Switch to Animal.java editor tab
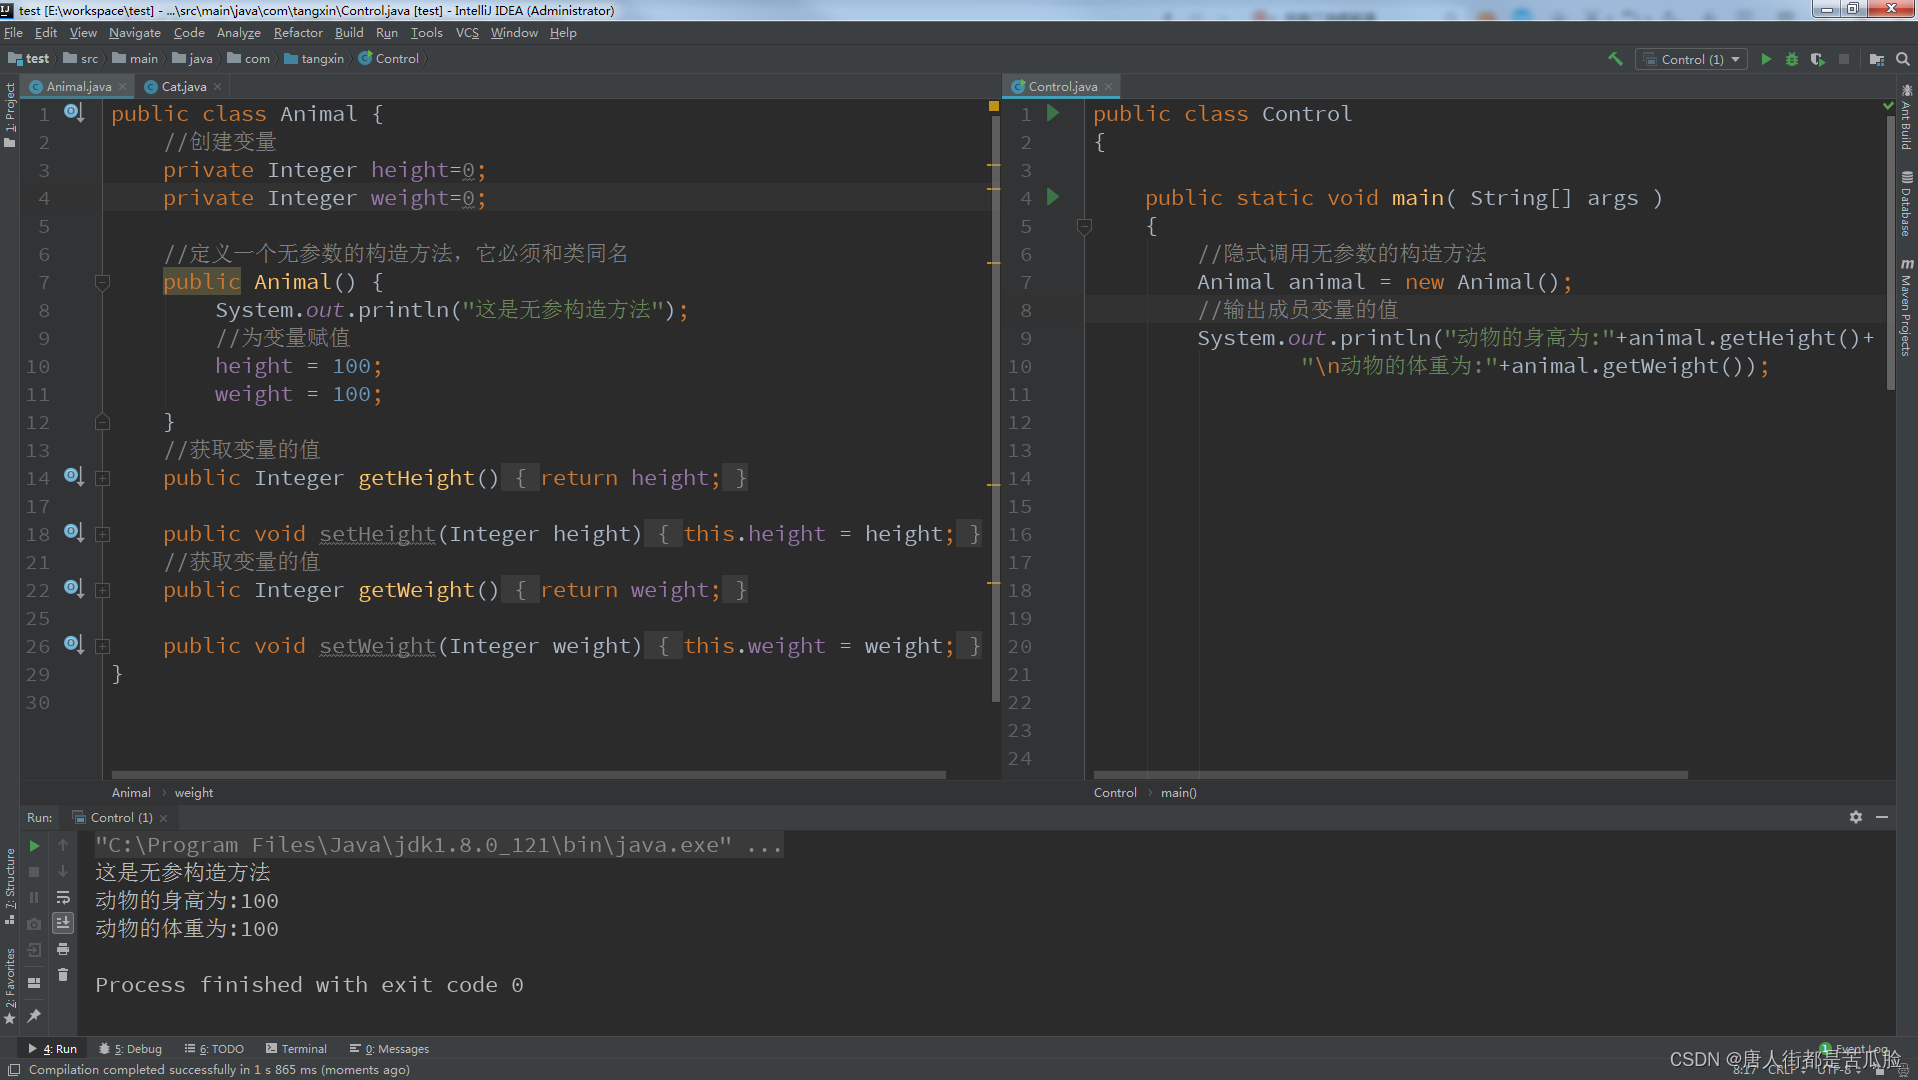Image resolution: width=1918 pixels, height=1080 pixels. [x=78, y=87]
